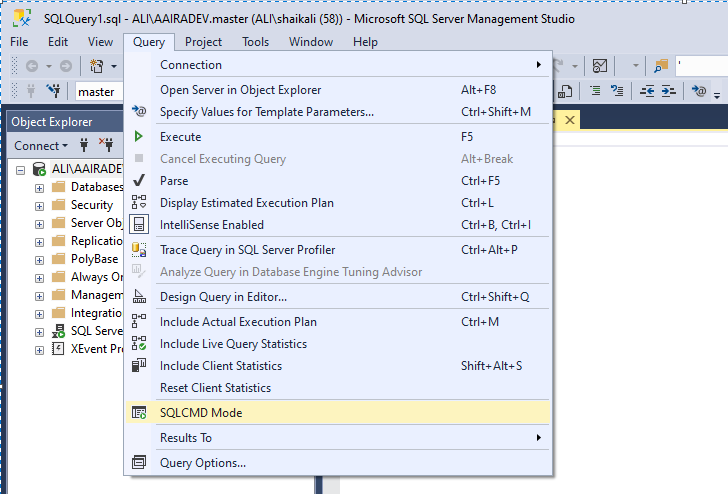Image resolution: width=728 pixels, height=494 pixels.
Task: Click the Results to File toolbar icon
Action: pyautogui.click(x=565, y=91)
